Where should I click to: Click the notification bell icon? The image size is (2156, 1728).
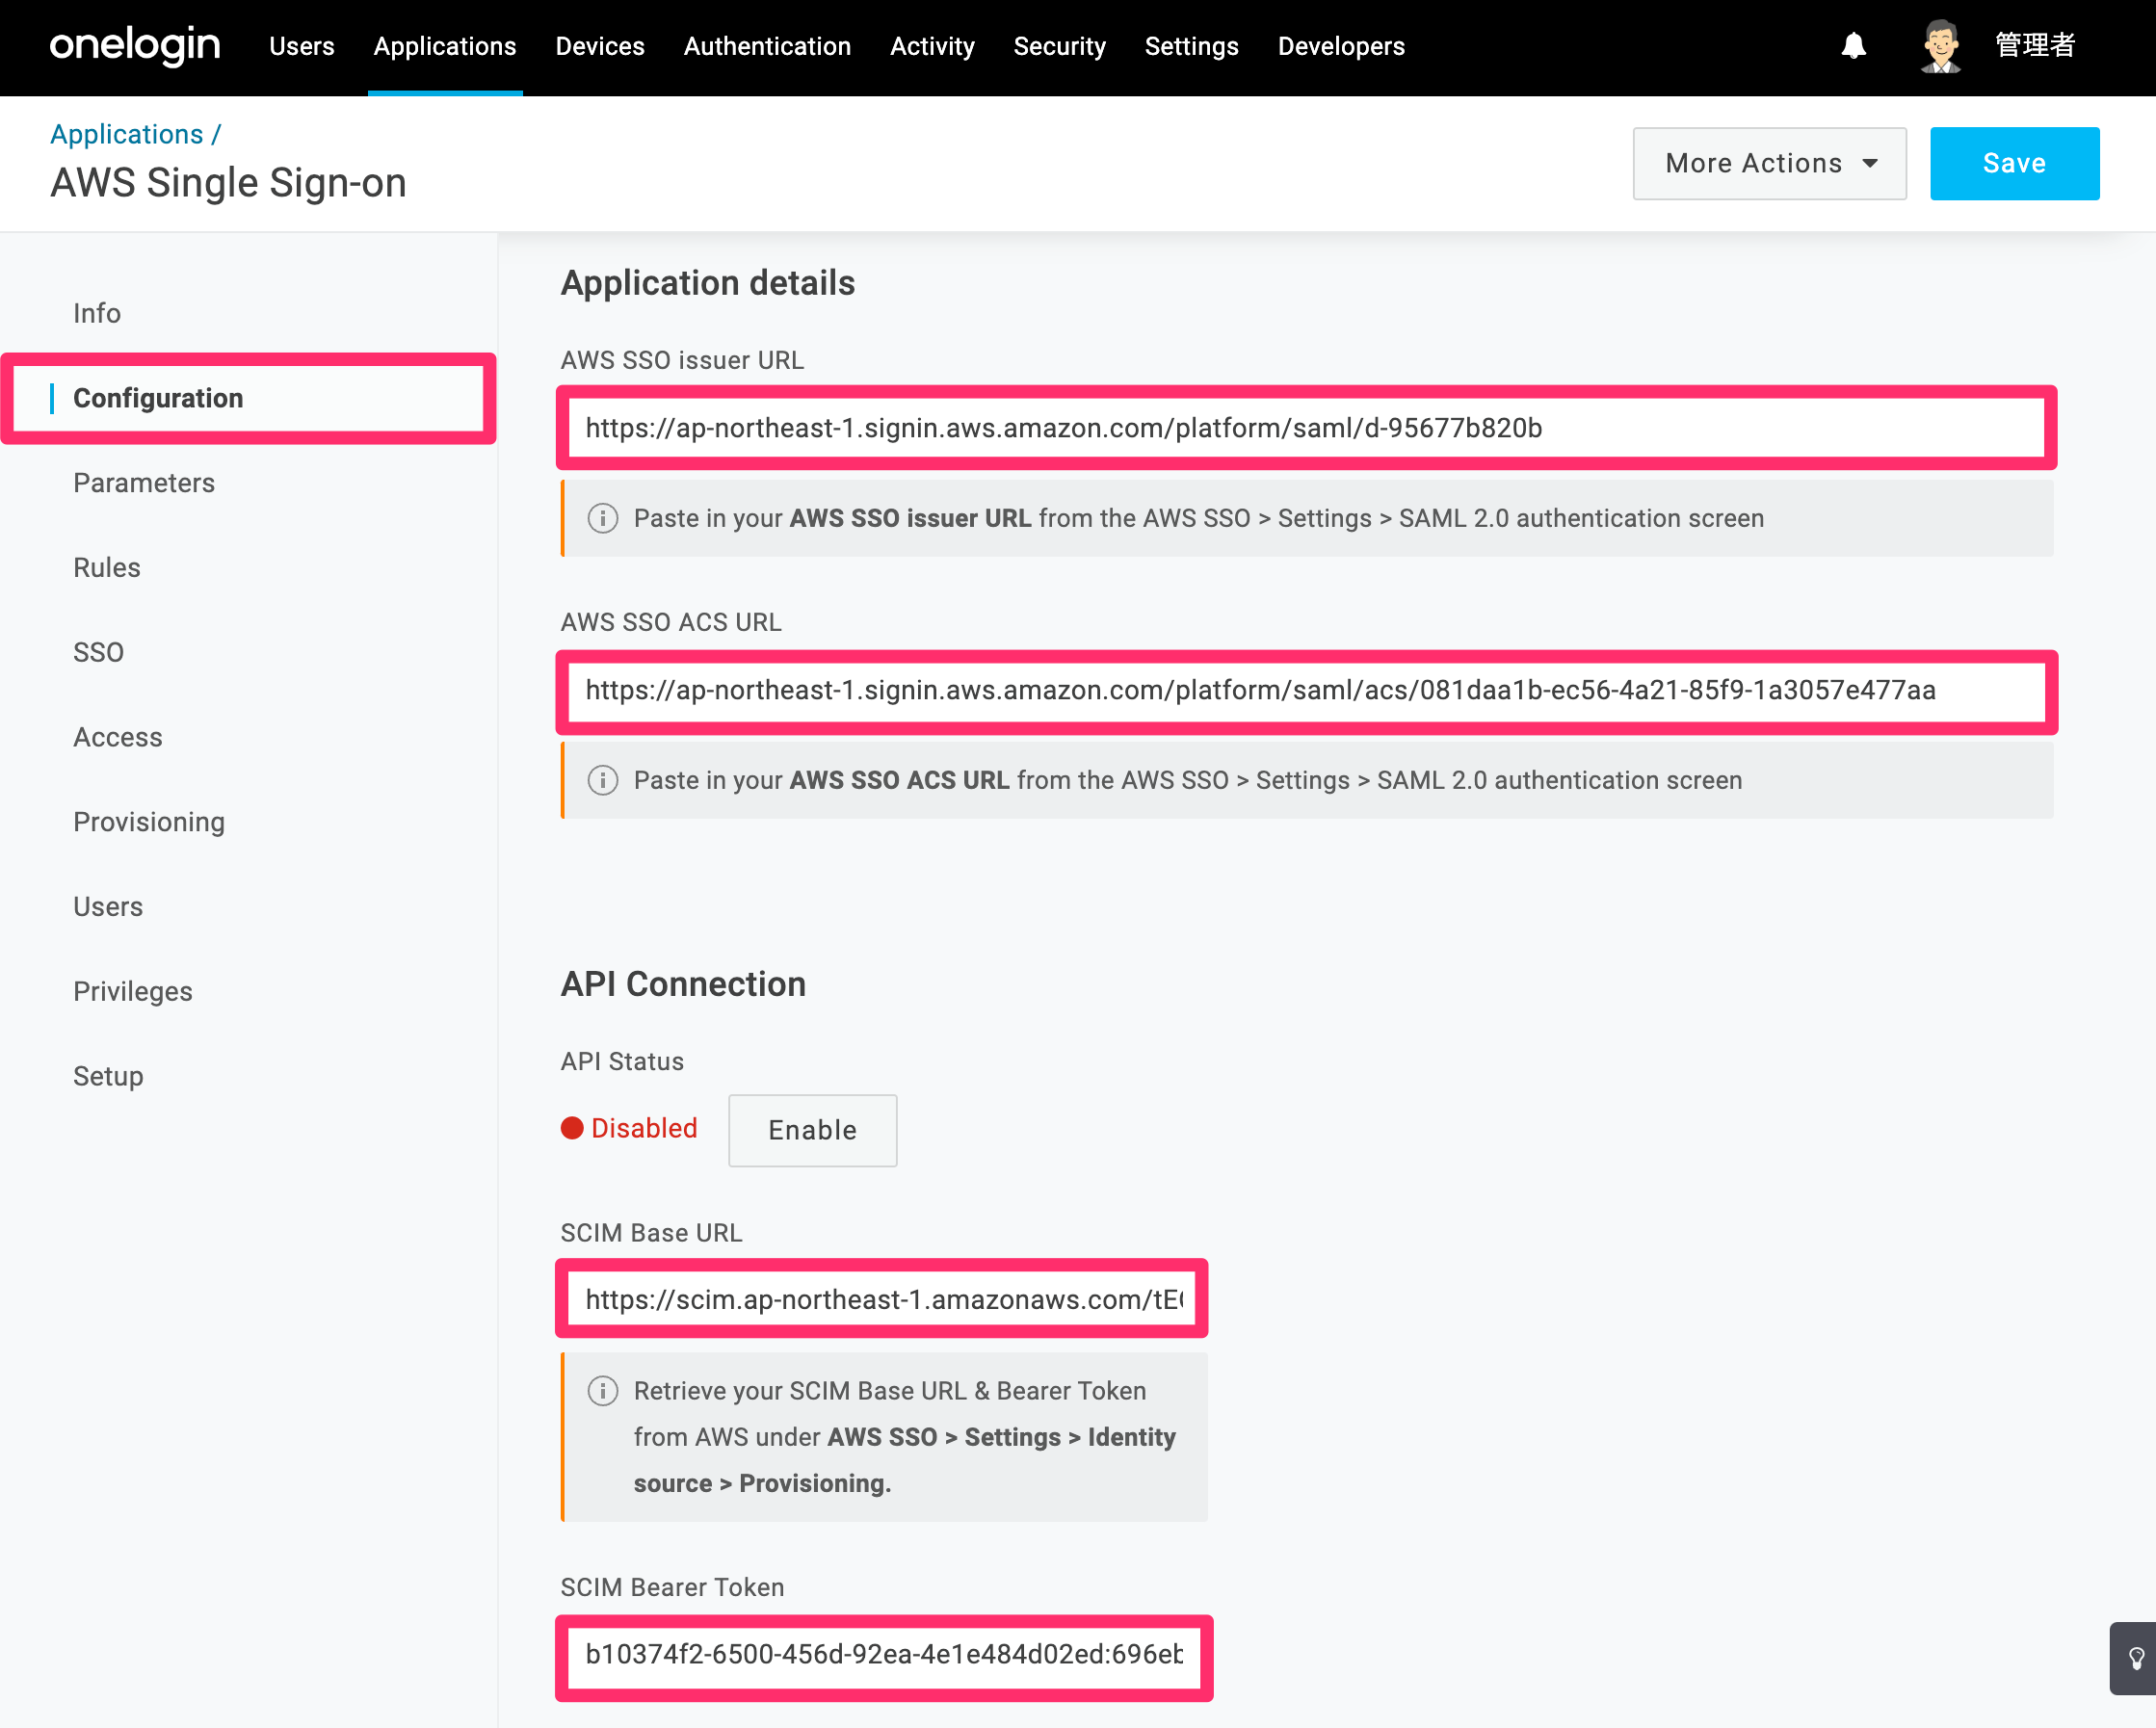coord(1853,46)
